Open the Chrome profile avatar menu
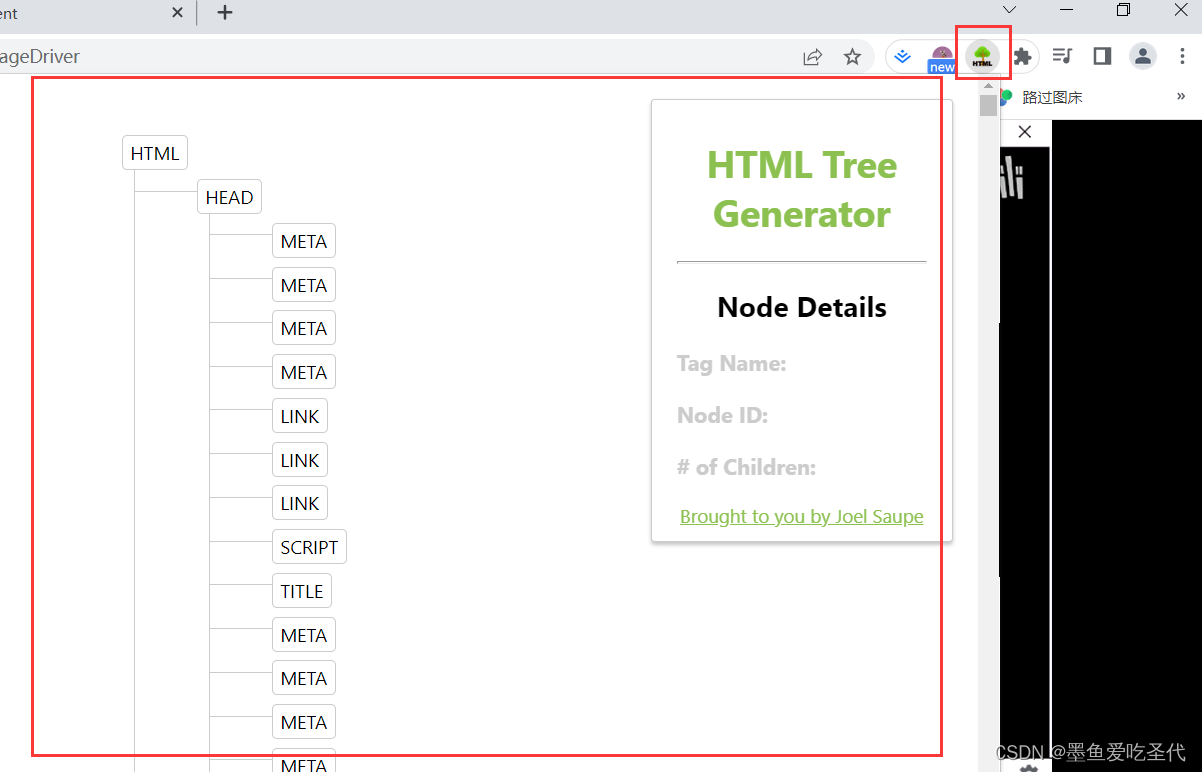 [1143, 56]
